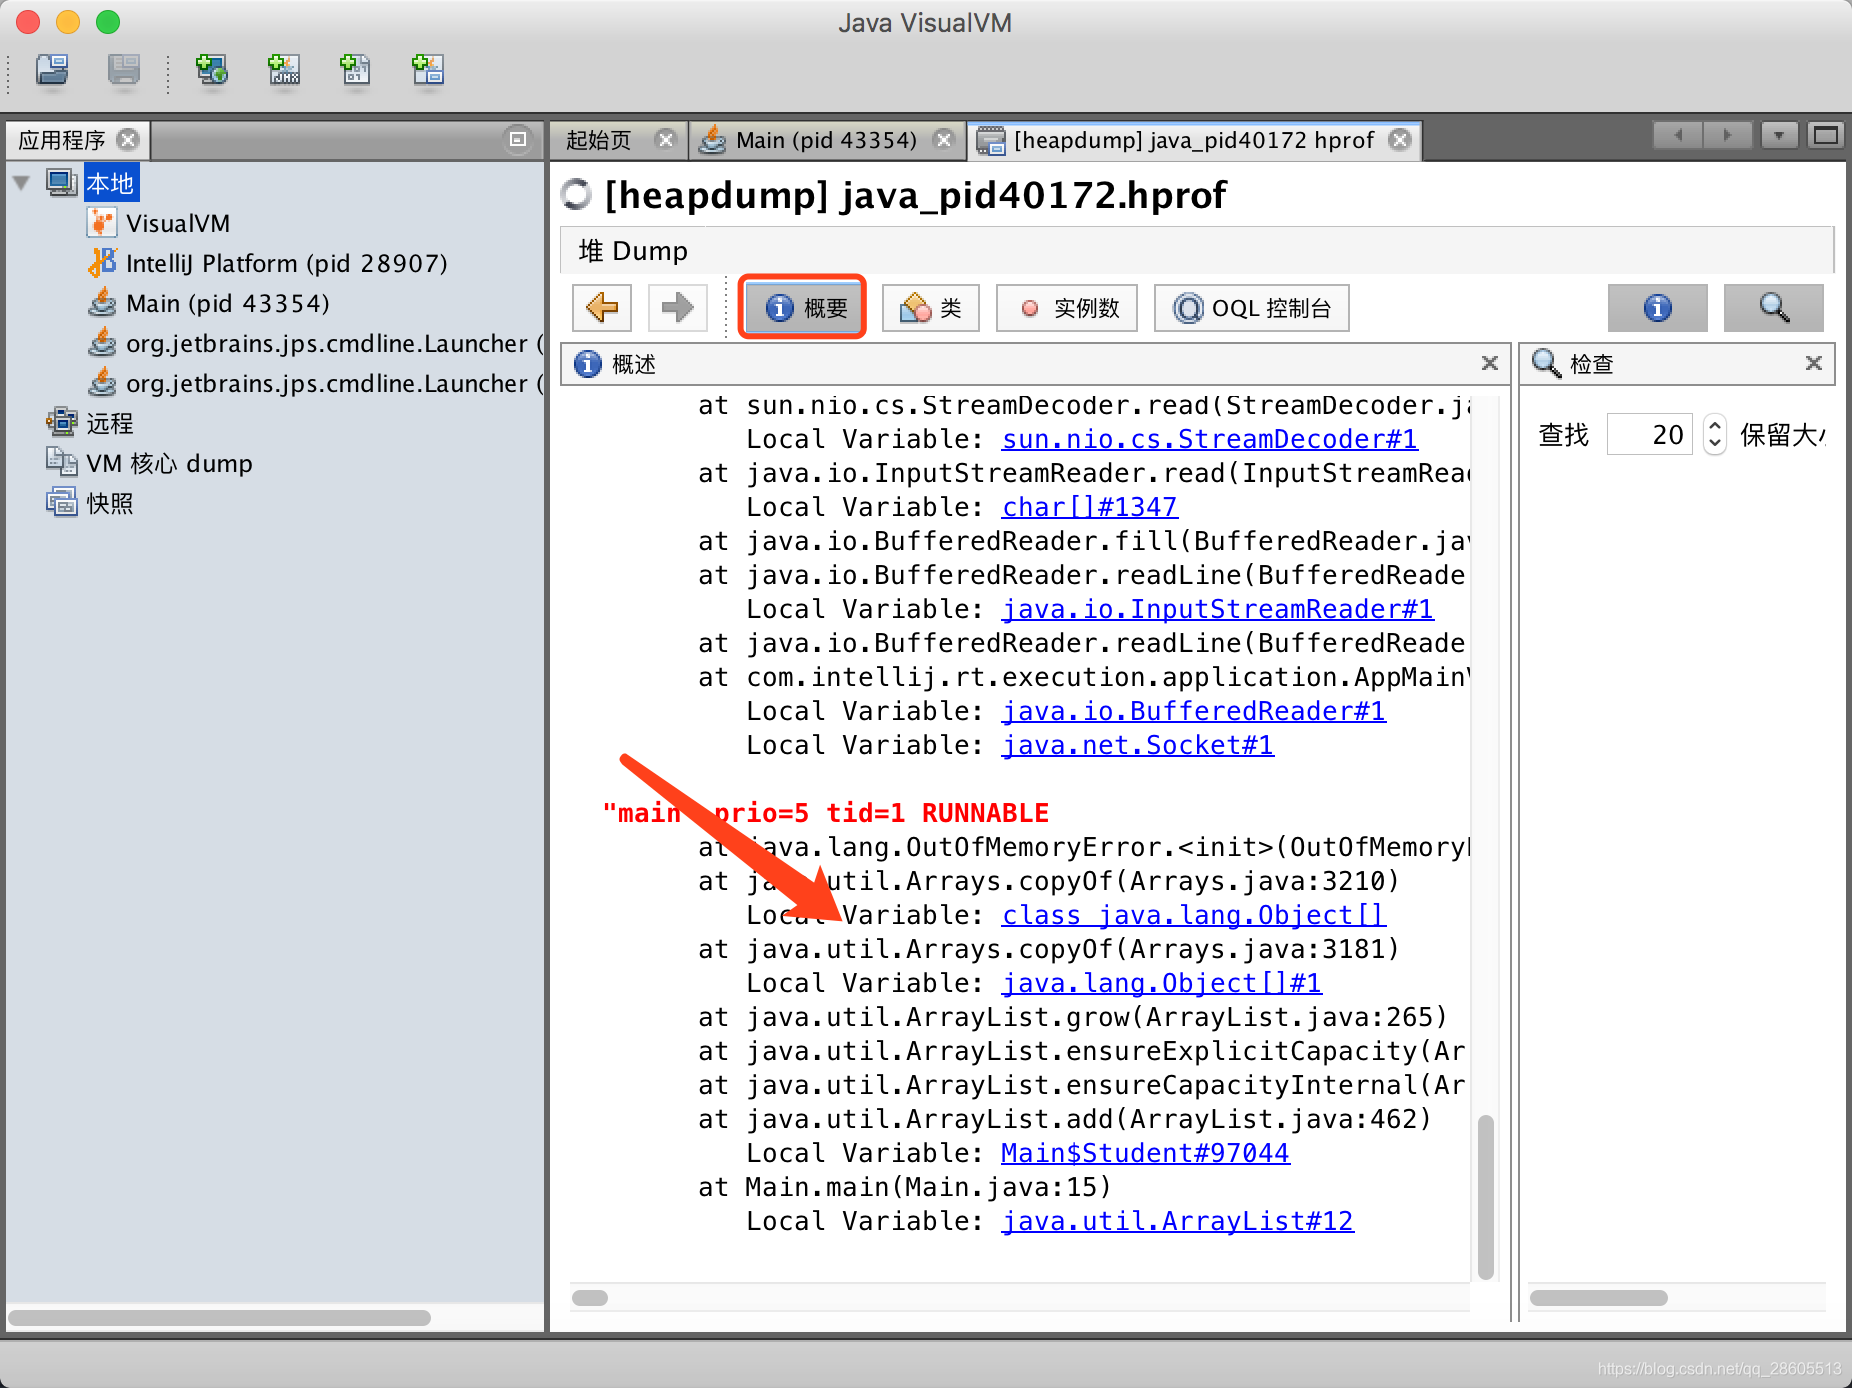Toggle the magnifier search panel button
The width and height of the screenshot is (1852, 1388).
click(1773, 307)
